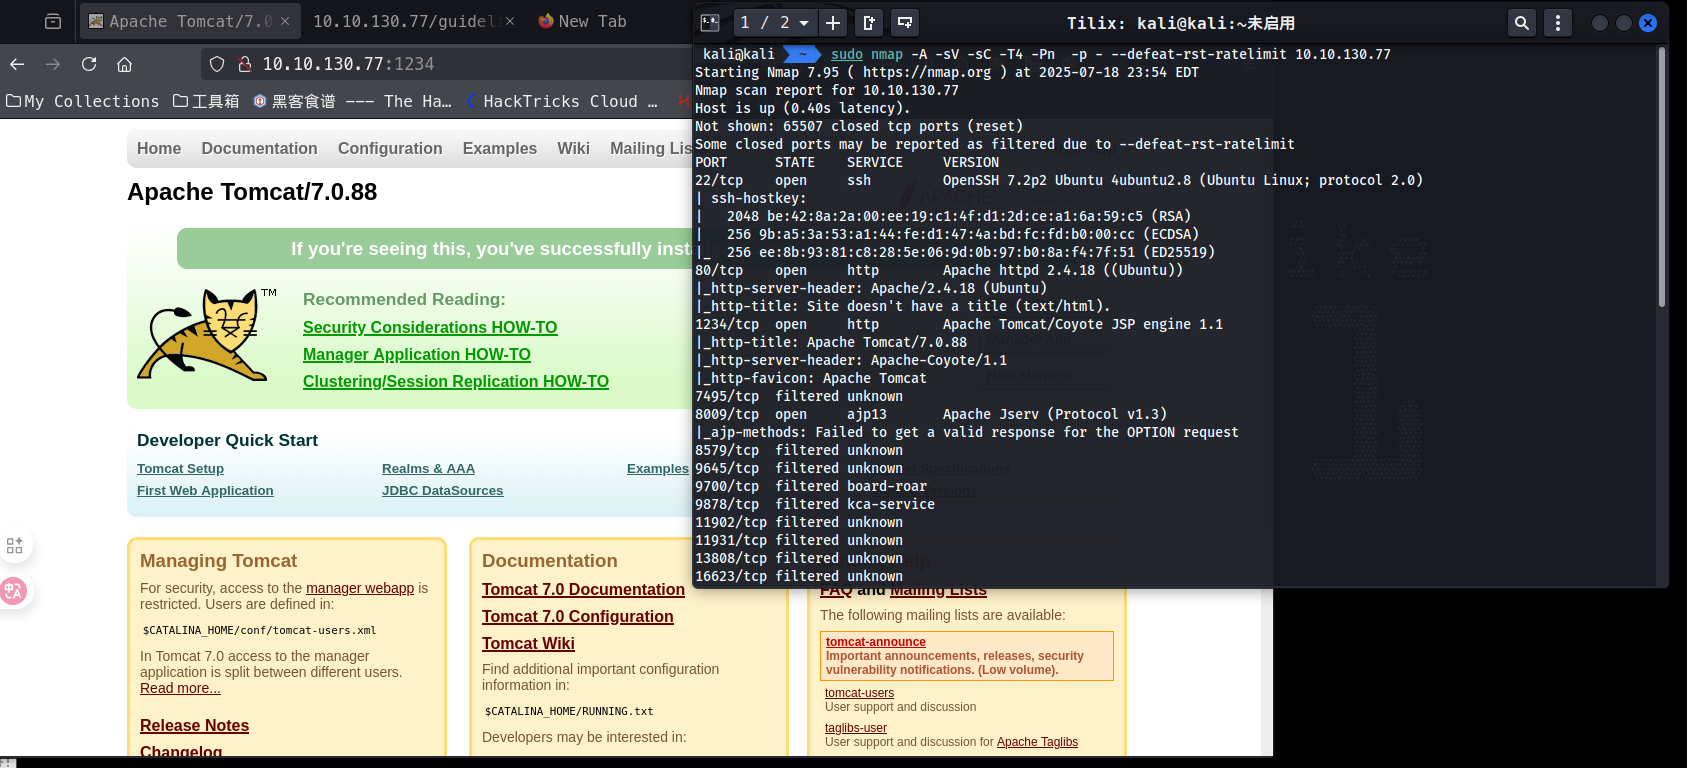This screenshot has width=1687, height=768.
Task: Expand the Tilix session 1 / 2 dropdown
Action: (x=774, y=22)
